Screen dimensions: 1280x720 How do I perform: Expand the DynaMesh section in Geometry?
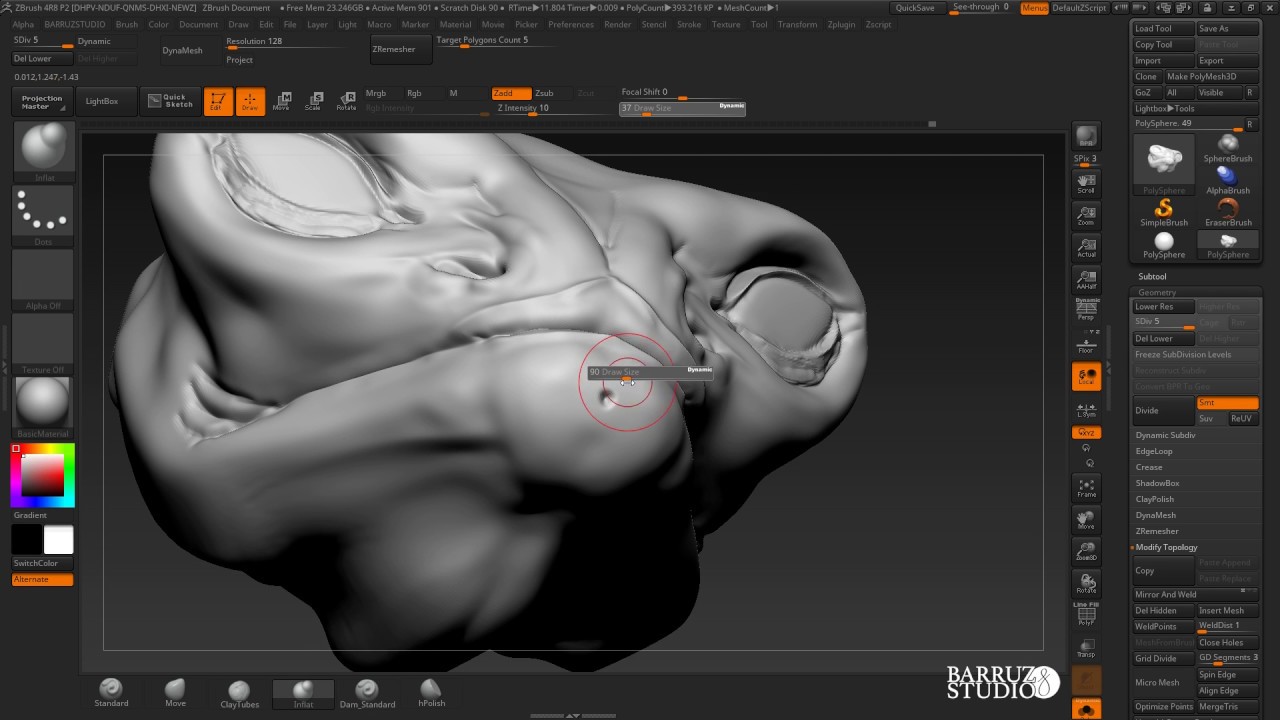coord(1155,515)
